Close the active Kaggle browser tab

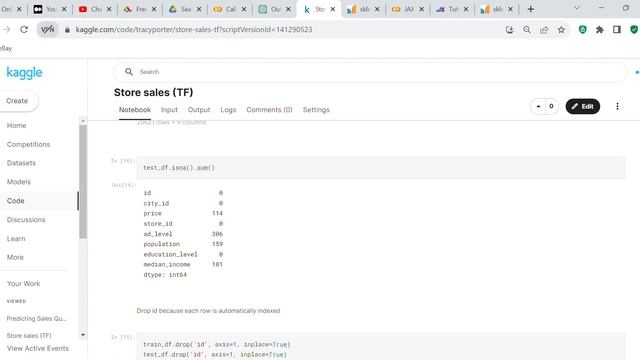coord(333,9)
